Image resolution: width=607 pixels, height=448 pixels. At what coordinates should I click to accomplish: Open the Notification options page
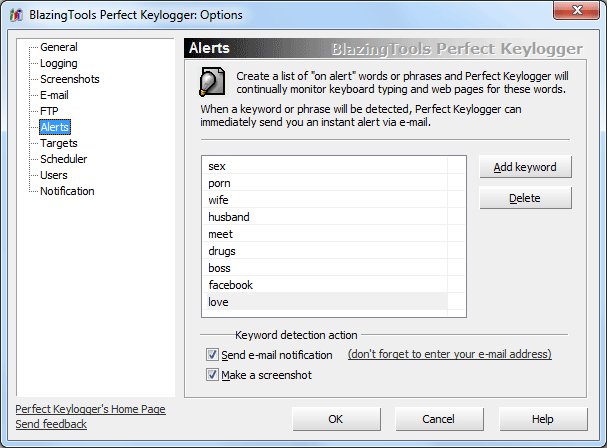[x=67, y=191]
